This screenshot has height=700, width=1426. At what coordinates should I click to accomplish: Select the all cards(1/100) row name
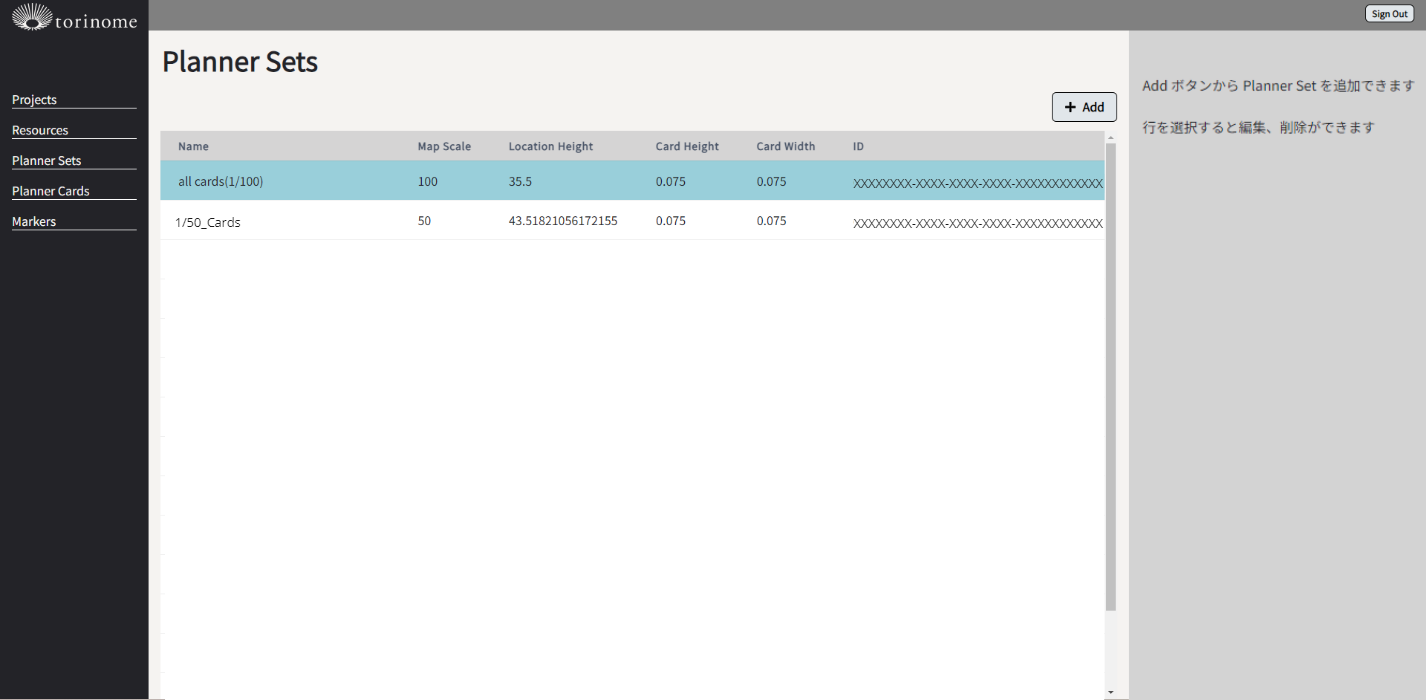[x=220, y=182]
